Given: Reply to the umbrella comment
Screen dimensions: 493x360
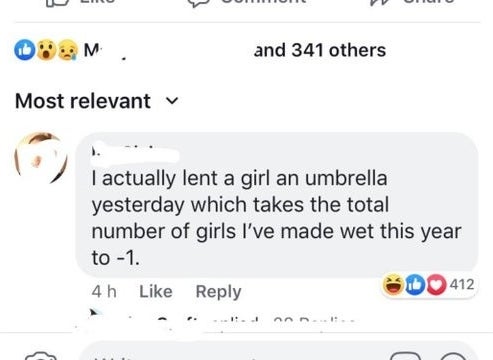Looking at the screenshot, I should [218, 292].
